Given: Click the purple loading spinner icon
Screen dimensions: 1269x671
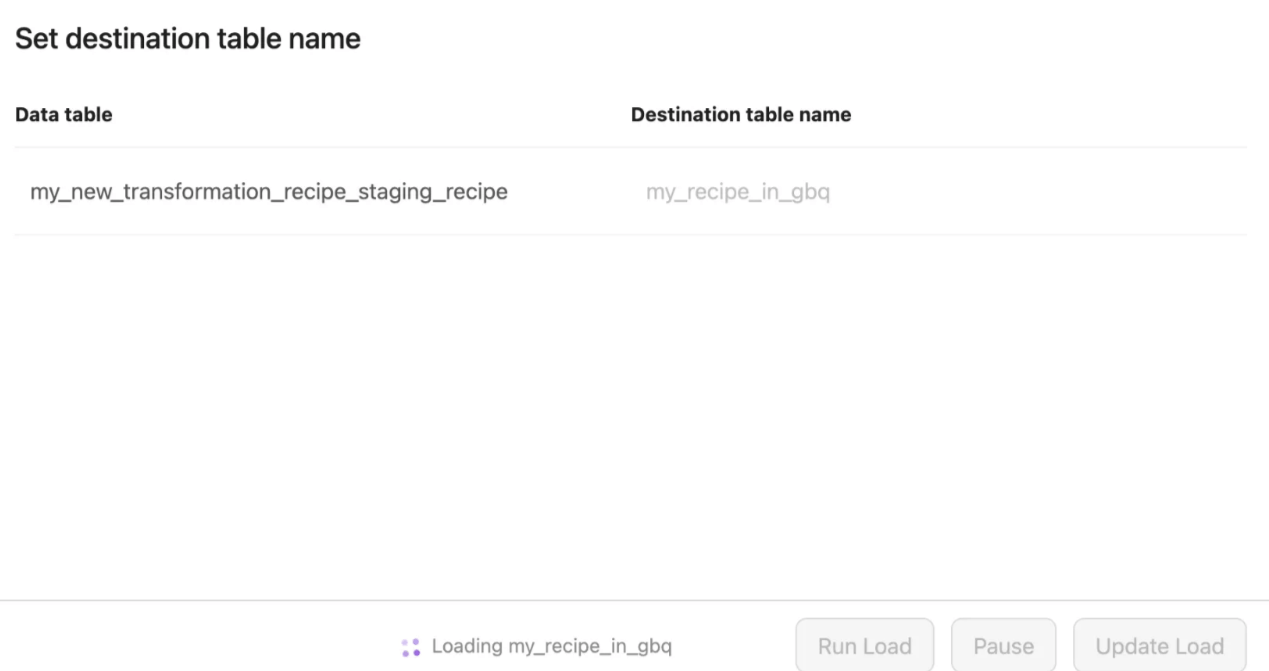Looking at the screenshot, I should (x=410, y=647).
